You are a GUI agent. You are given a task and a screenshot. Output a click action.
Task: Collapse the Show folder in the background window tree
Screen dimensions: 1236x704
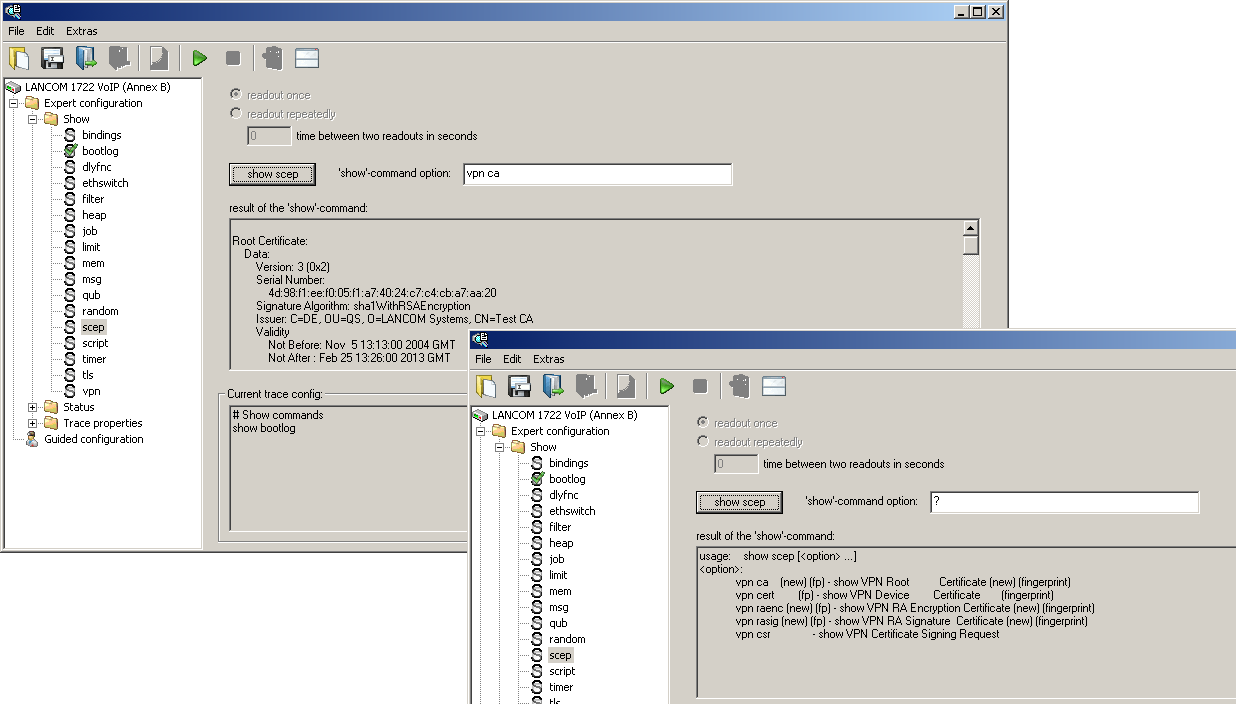(x=33, y=119)
